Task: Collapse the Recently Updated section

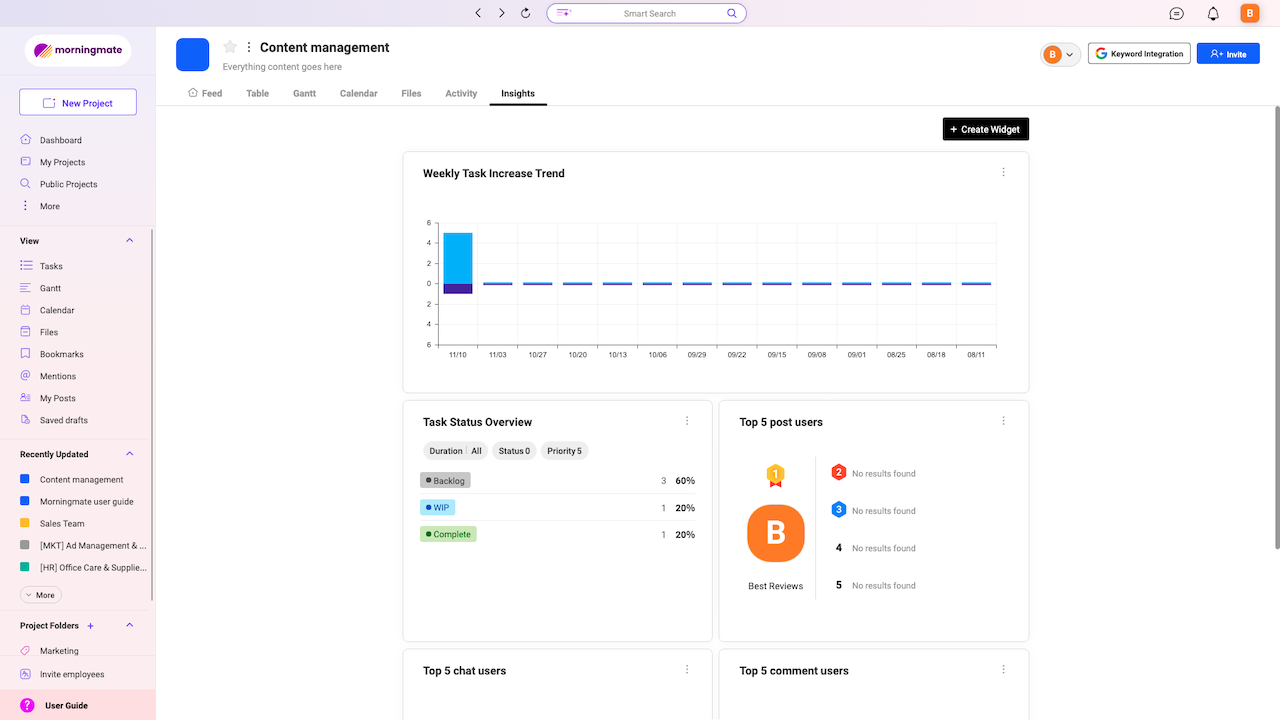Action: (x=129, y=454)
